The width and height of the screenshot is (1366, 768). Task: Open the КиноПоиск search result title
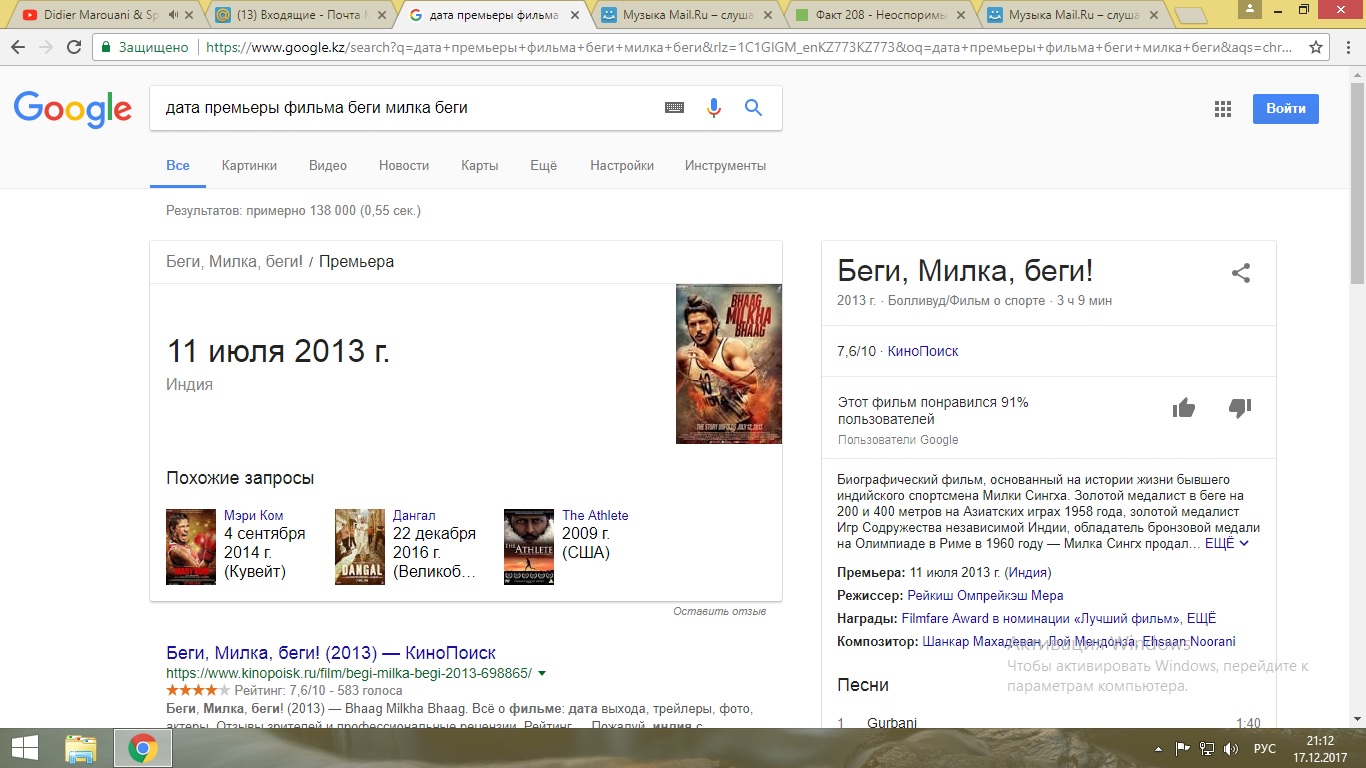[331, 653]
